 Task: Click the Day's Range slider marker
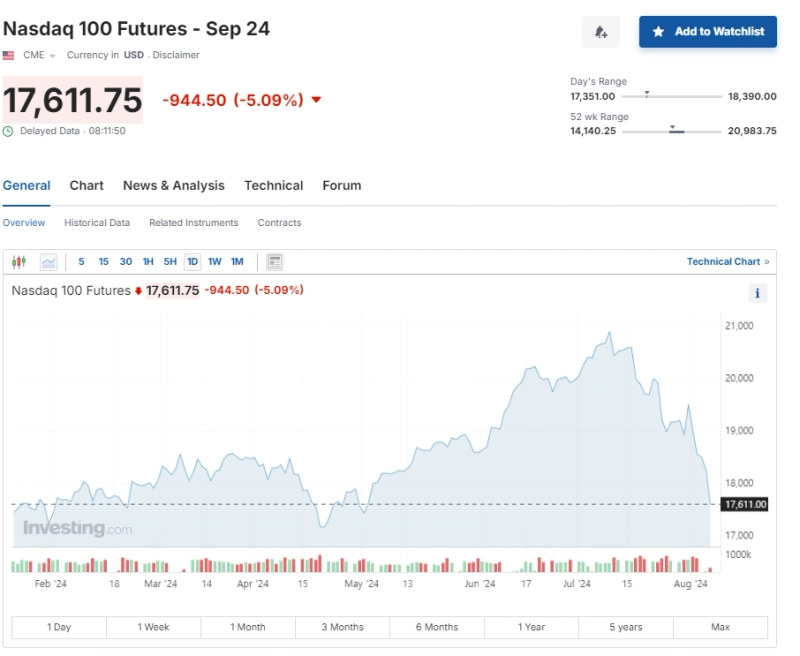[647, 94]
